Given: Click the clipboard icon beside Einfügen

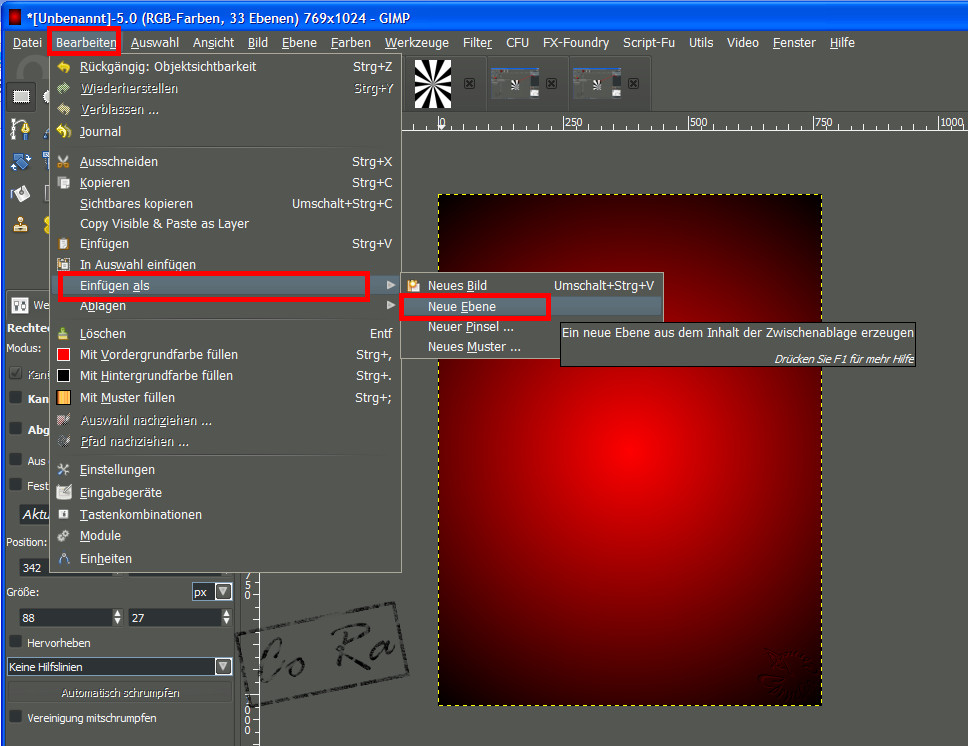Looking at the screenshot, I should tap(64, 244).
